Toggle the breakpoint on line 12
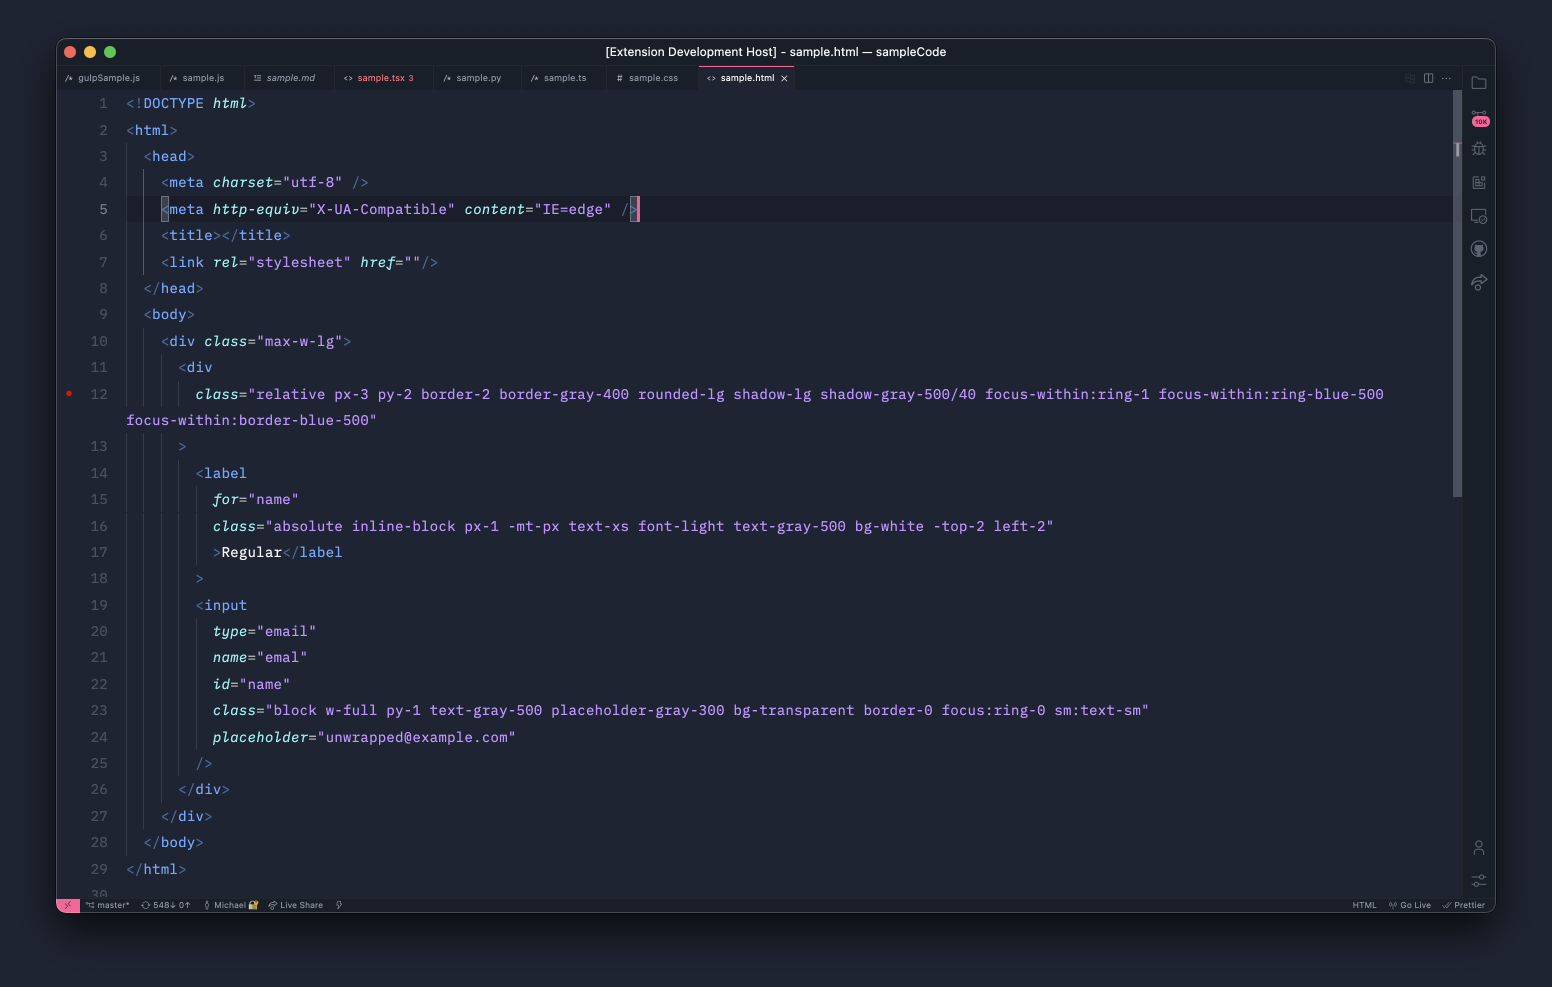 pyautogui.click(x=69, y=394)
